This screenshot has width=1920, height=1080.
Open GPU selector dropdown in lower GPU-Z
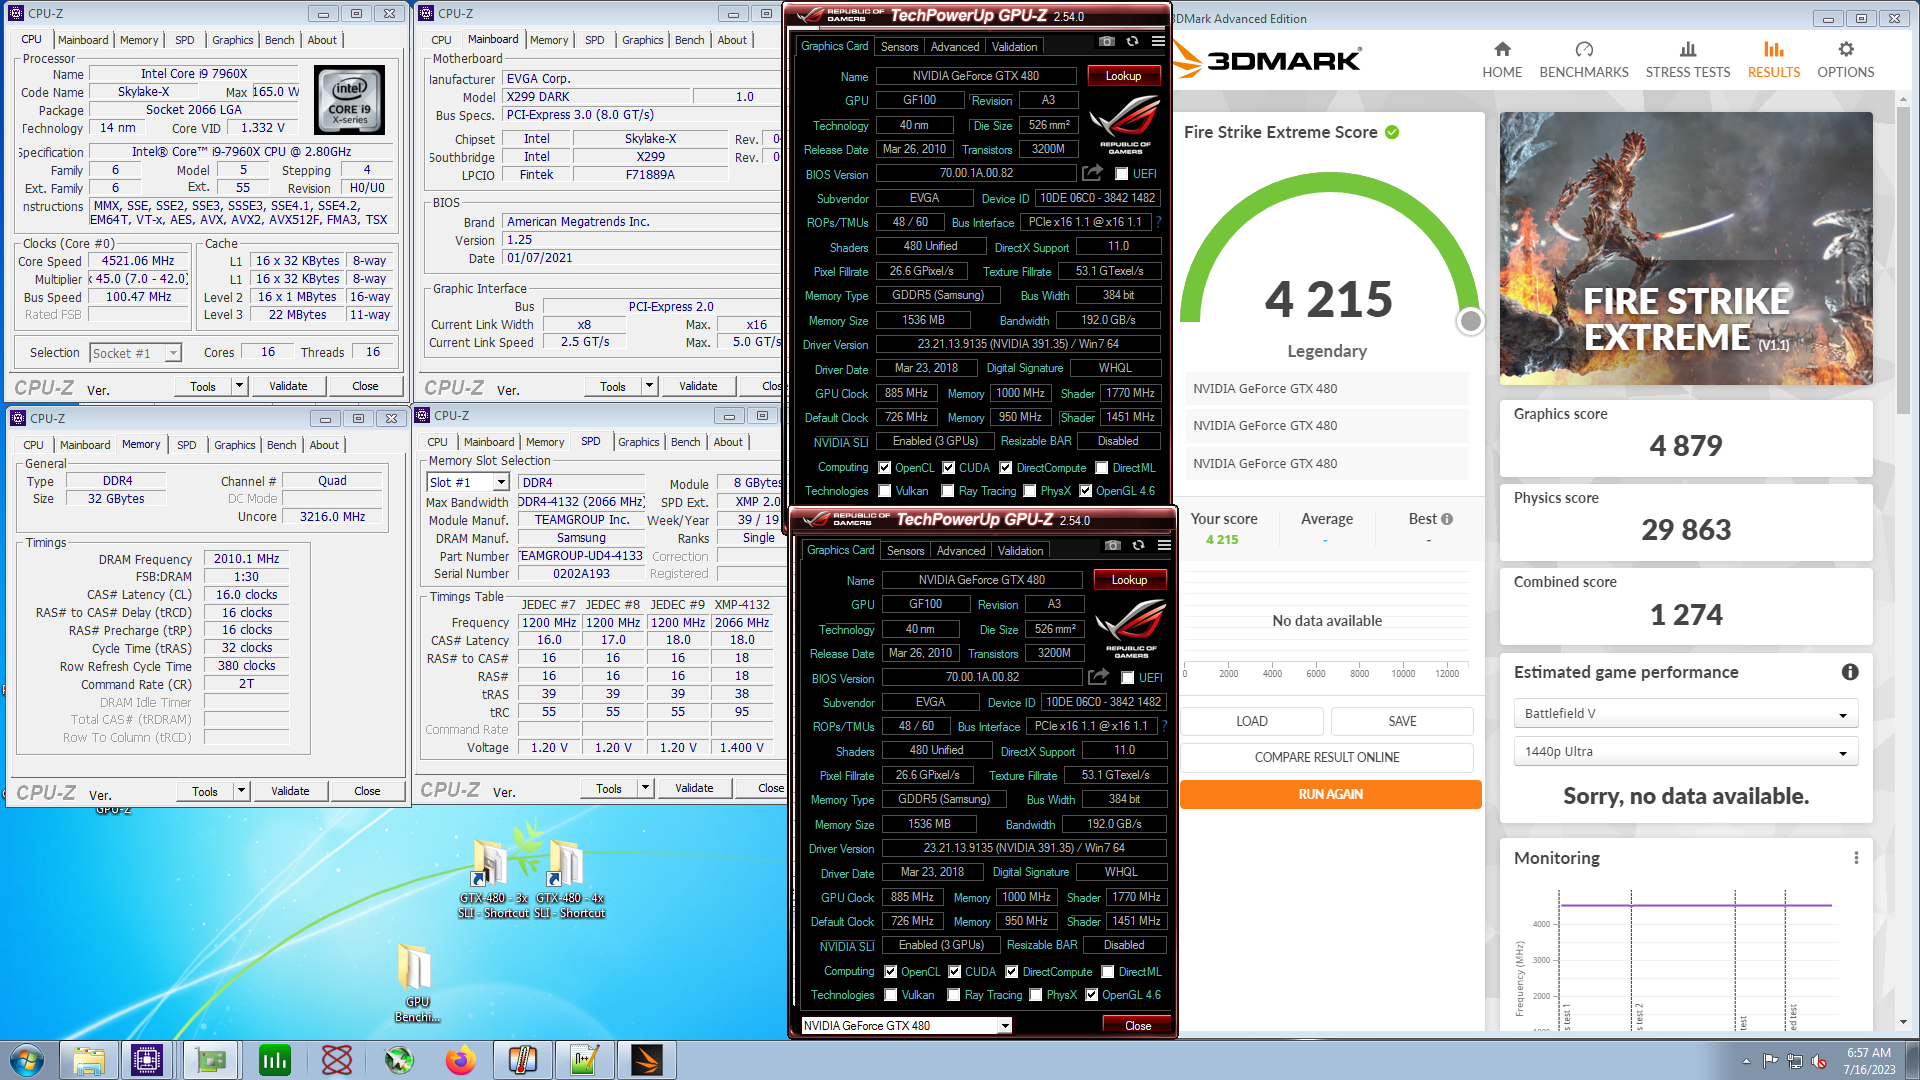click(x=907, y=1026)
